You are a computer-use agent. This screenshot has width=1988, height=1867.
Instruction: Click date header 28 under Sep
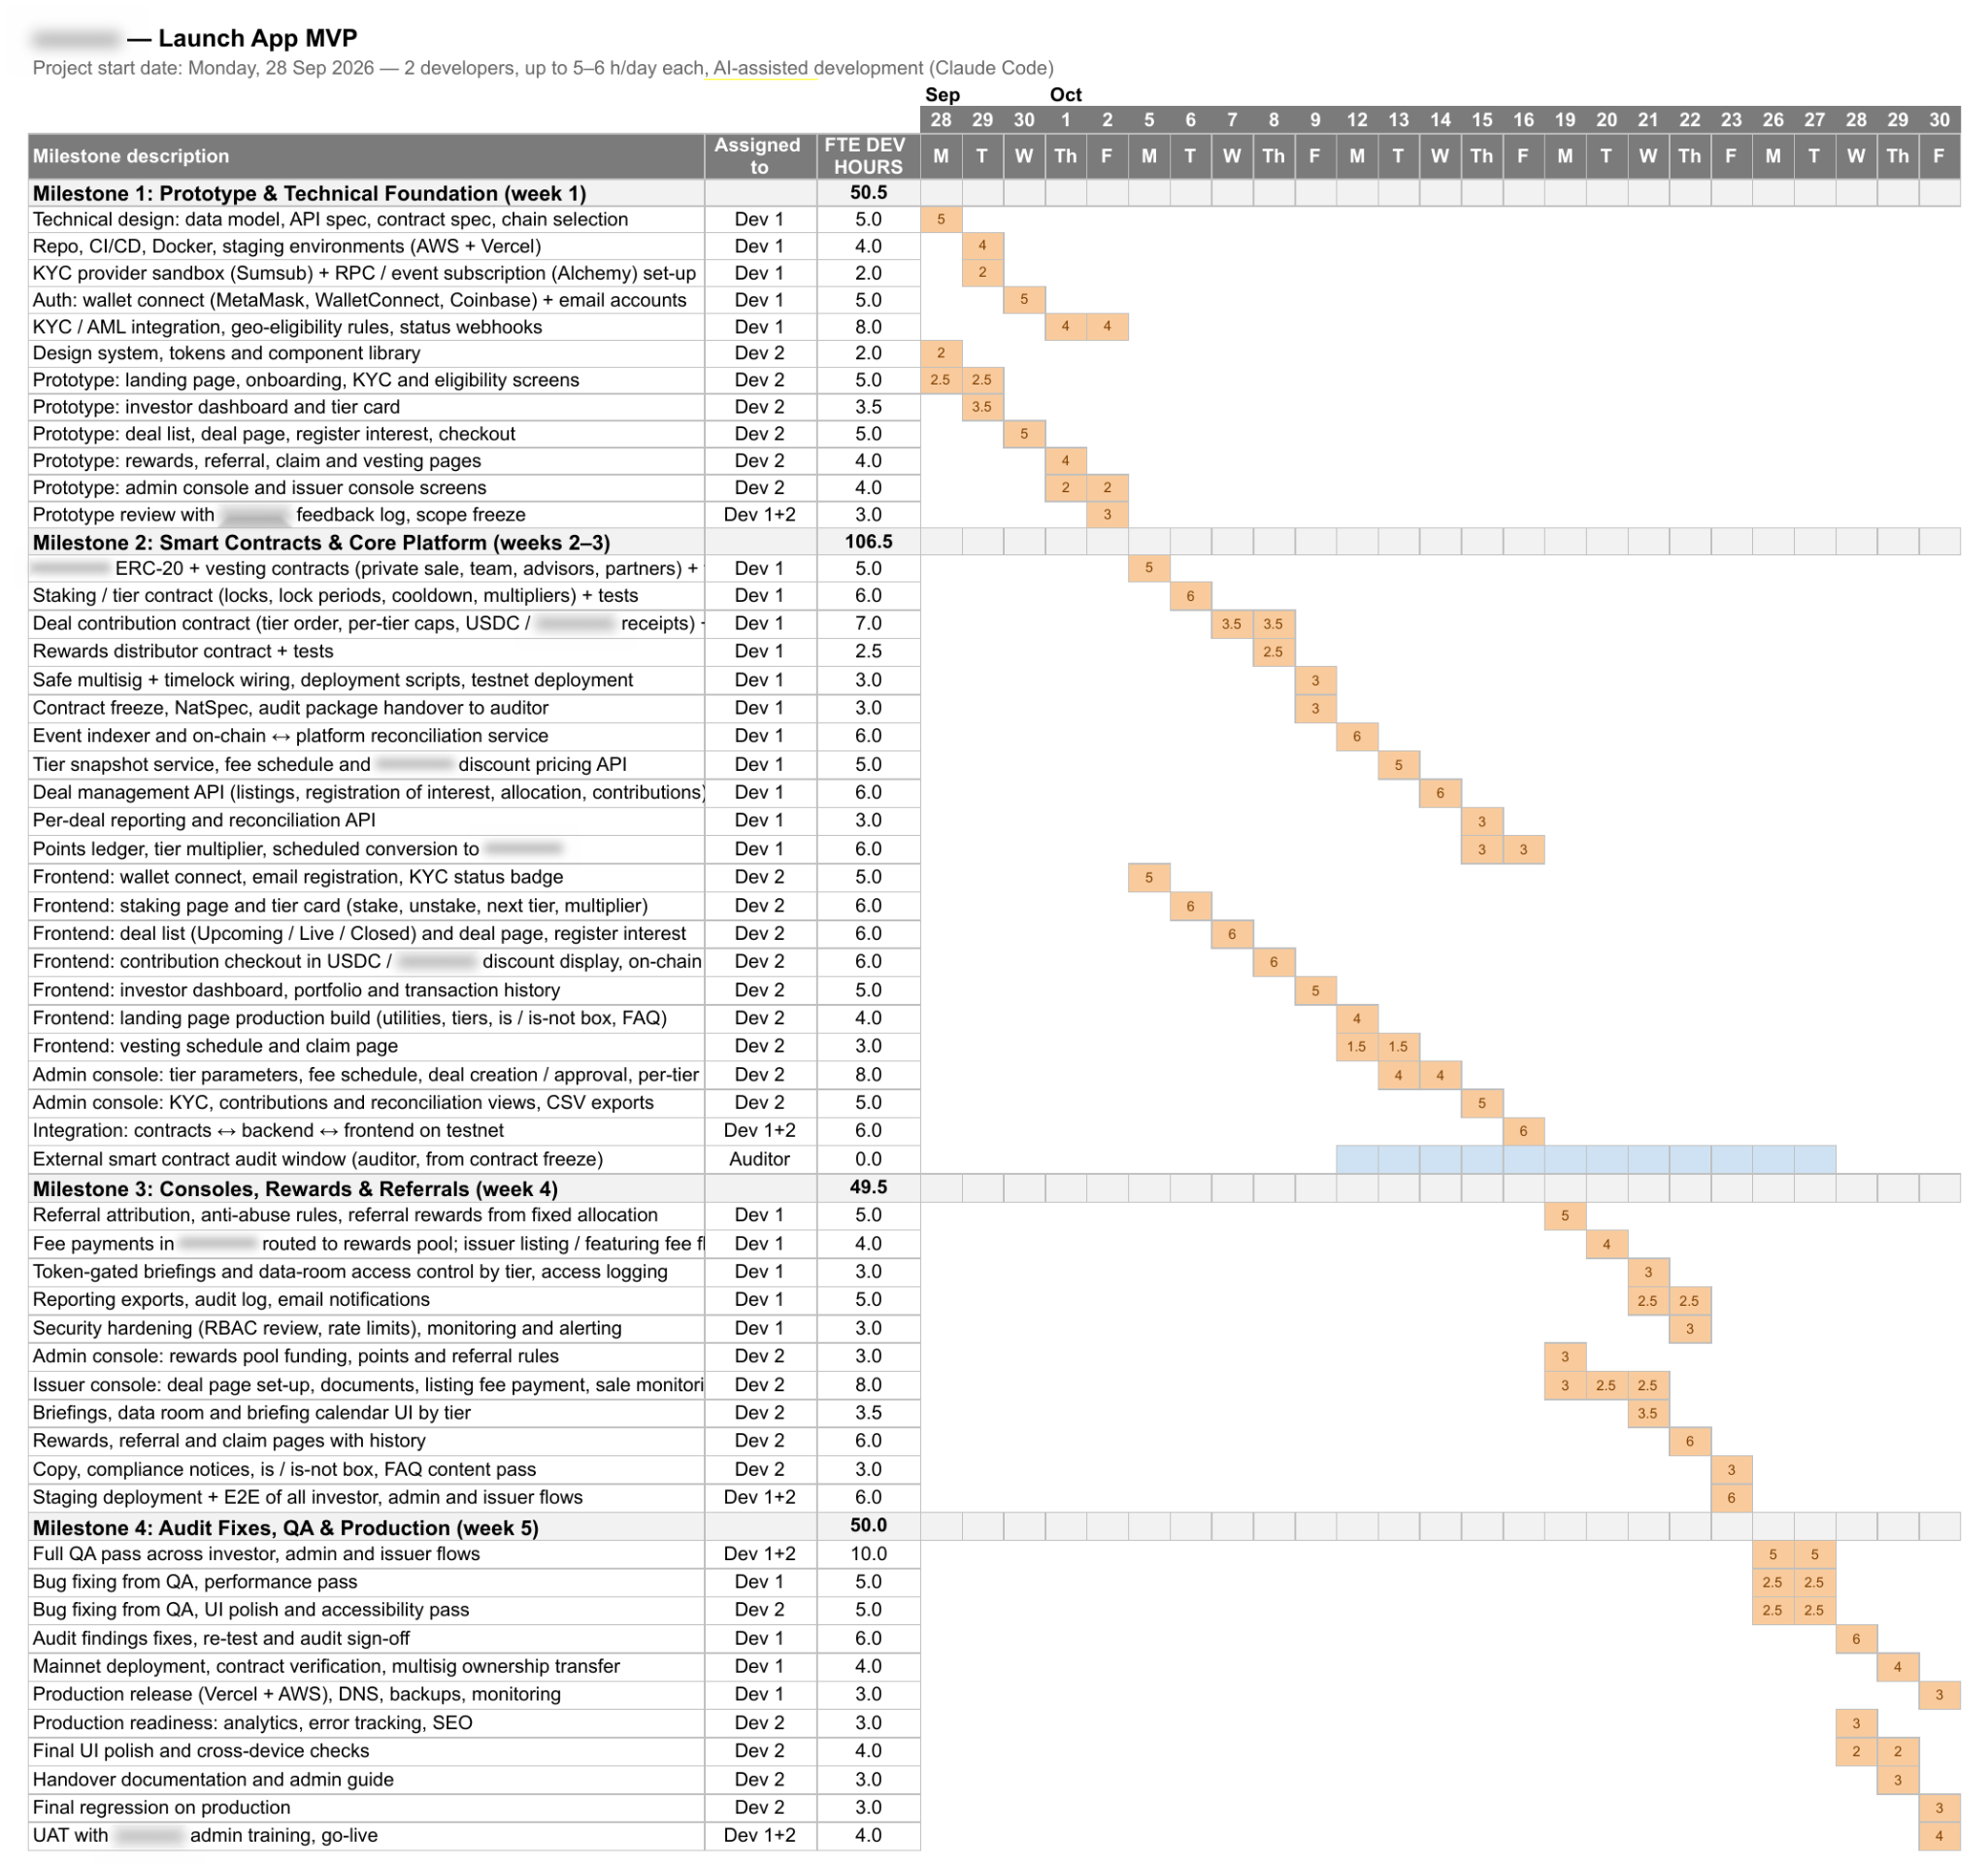click(941, 120)
